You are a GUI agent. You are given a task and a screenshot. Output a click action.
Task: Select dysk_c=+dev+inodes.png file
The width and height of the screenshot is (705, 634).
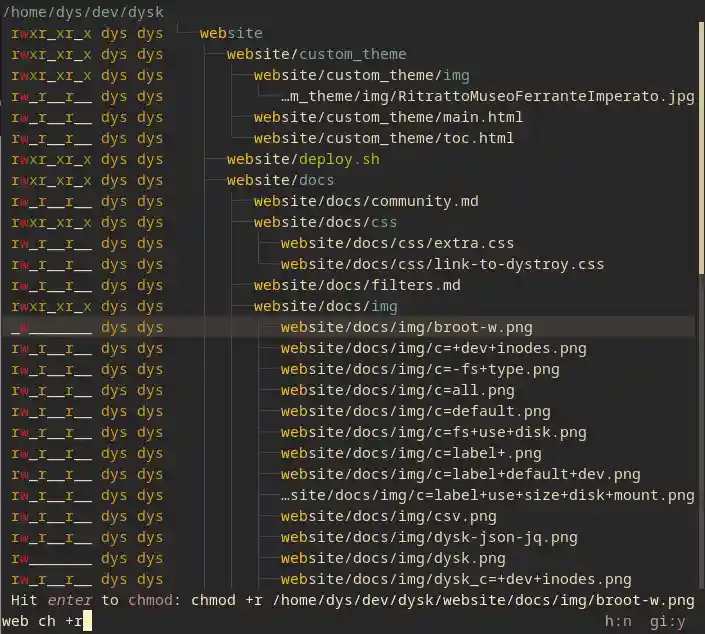456,580
